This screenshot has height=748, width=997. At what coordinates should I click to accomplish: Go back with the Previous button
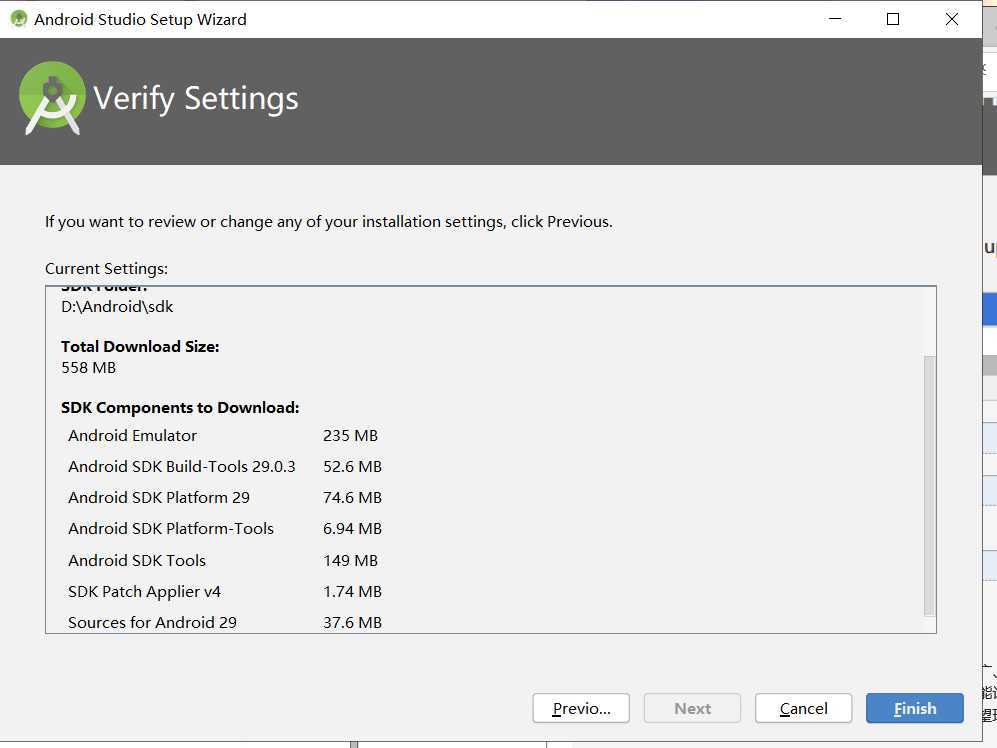tap(581, 708)
